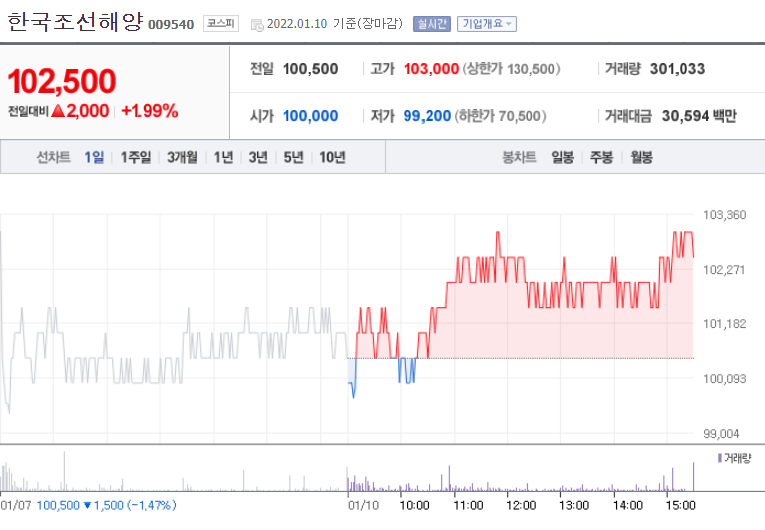Click the lower limit price 70,500
This screenshot has width=765, height=530.
520,116
